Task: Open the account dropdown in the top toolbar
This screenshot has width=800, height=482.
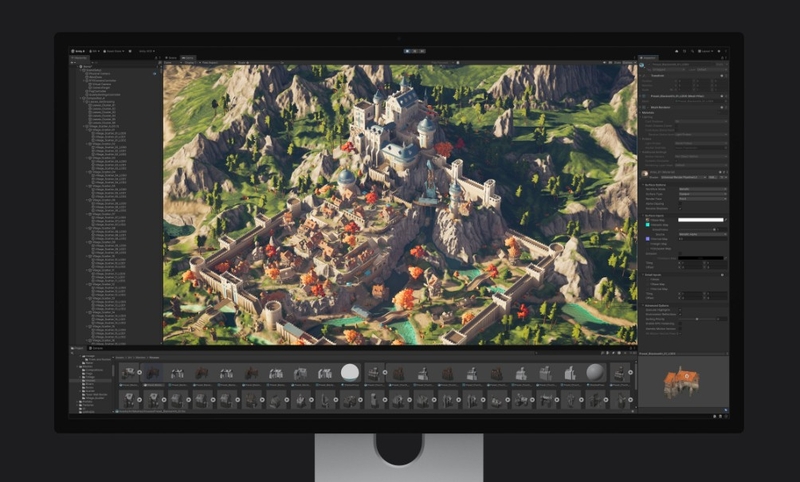Action: click(94, 51)
